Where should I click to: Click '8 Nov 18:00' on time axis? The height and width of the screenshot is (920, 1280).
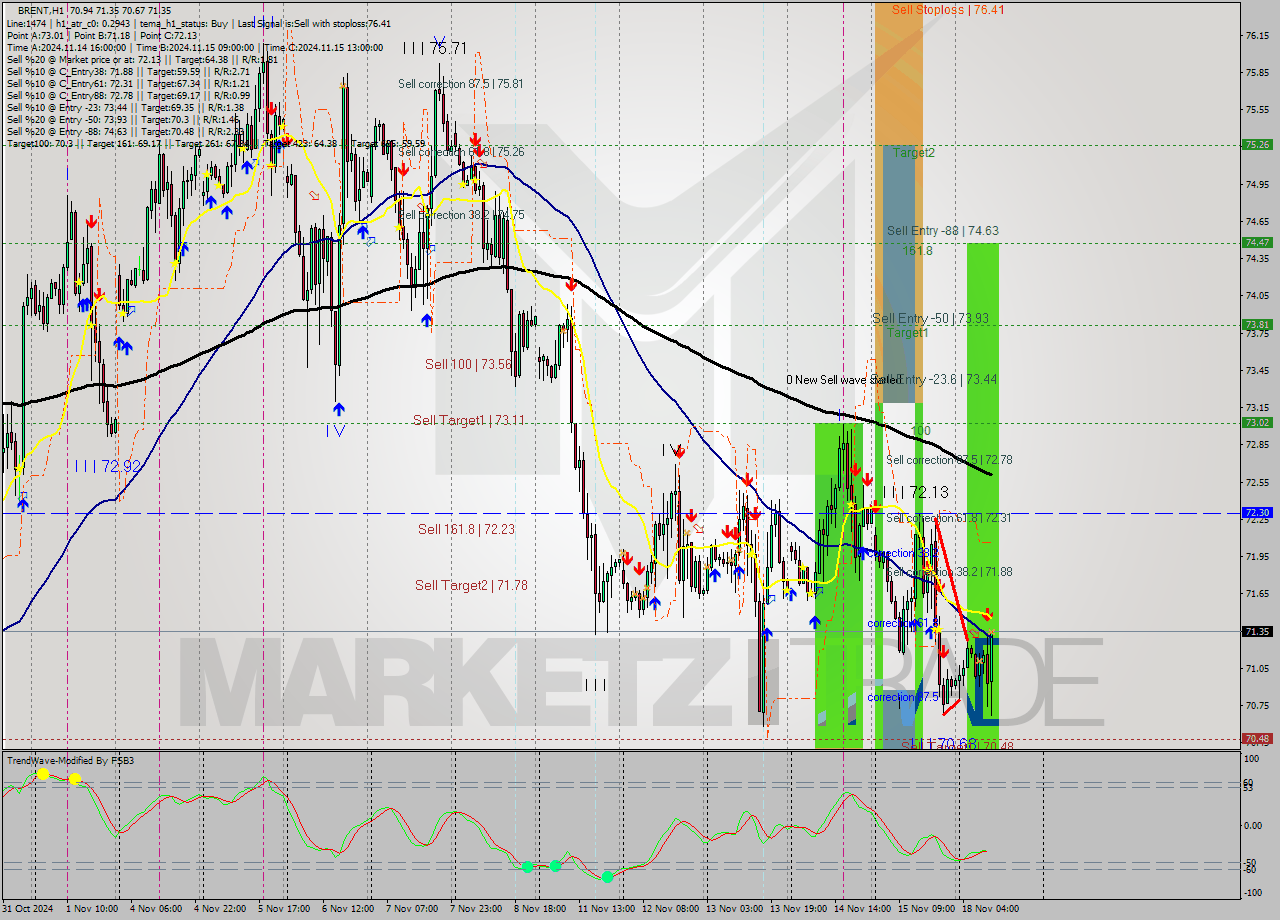tap(541, 909)
